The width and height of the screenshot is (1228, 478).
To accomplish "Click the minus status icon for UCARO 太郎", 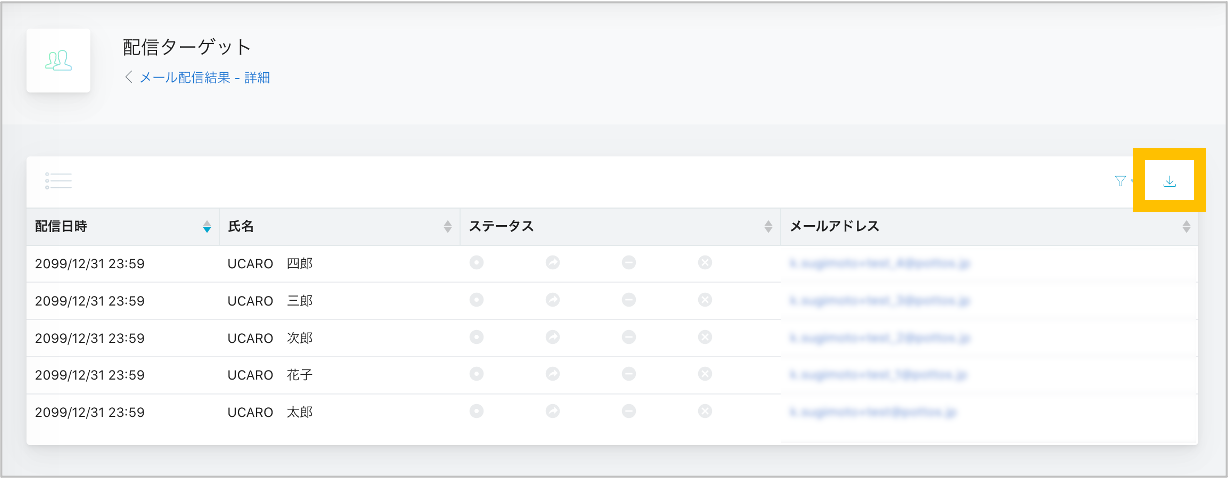I will pos(629,411).
